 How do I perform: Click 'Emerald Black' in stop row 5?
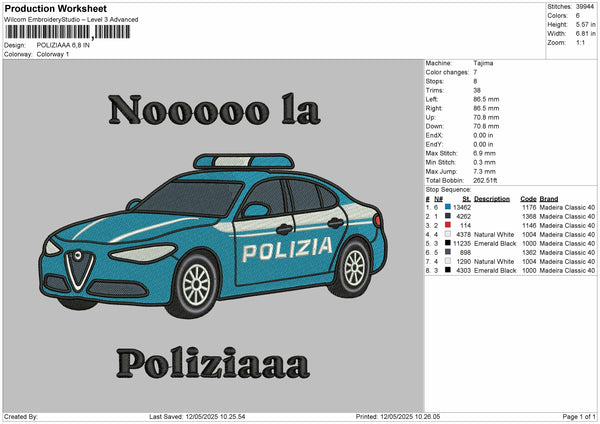coord(495,243)
